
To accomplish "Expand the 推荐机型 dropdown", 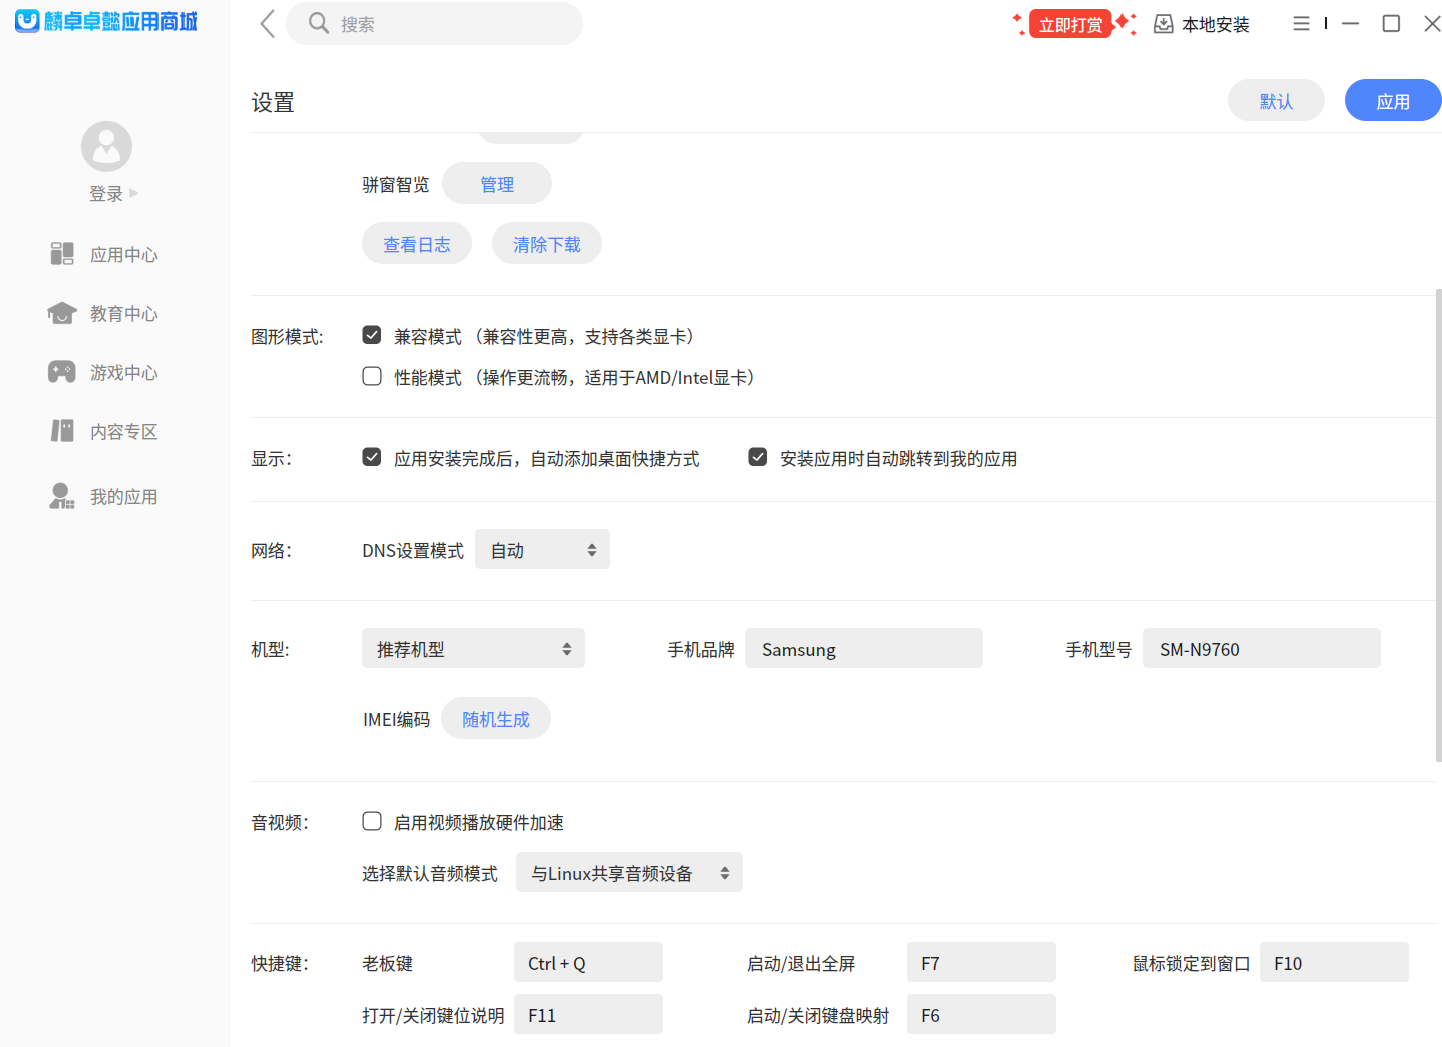I will 473,648.
